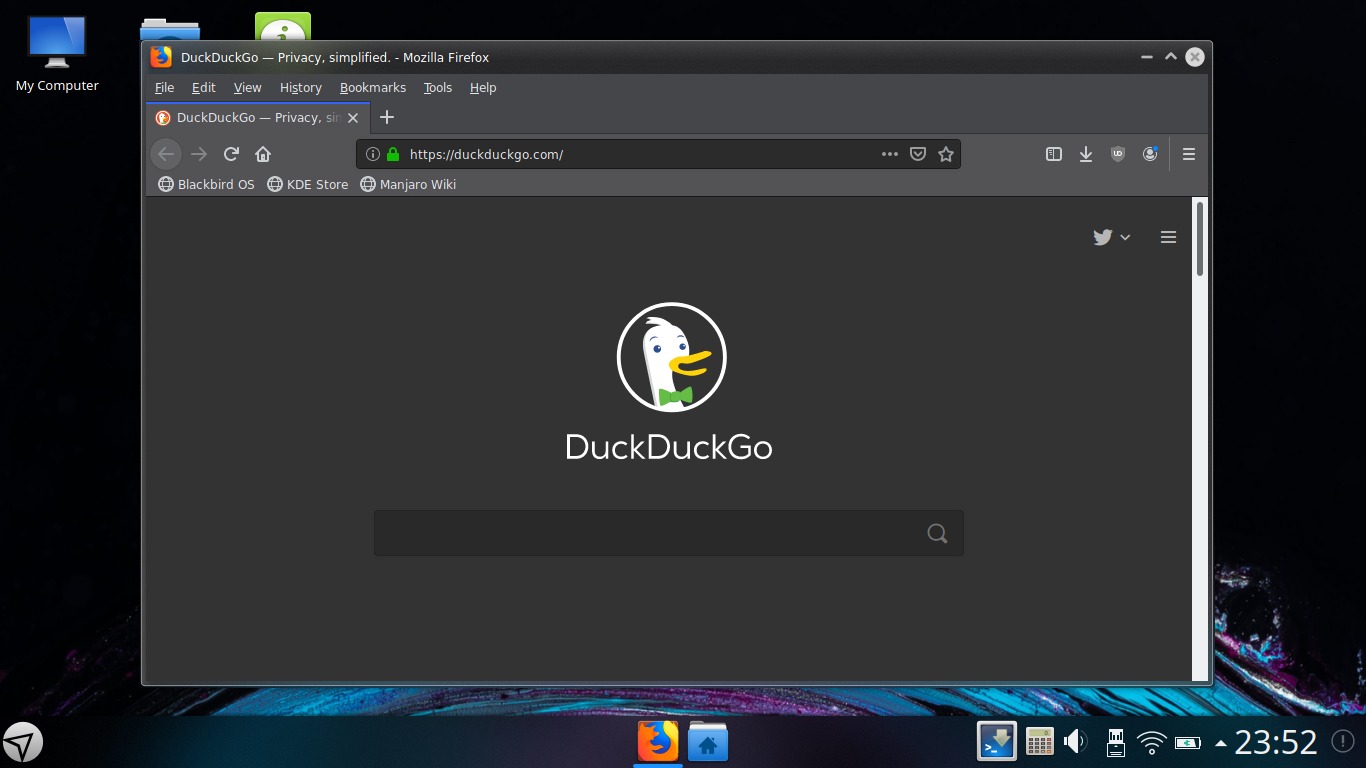Show Firefox sidebars icon
Screen dimensions: 1366x768
[1054, 154]
